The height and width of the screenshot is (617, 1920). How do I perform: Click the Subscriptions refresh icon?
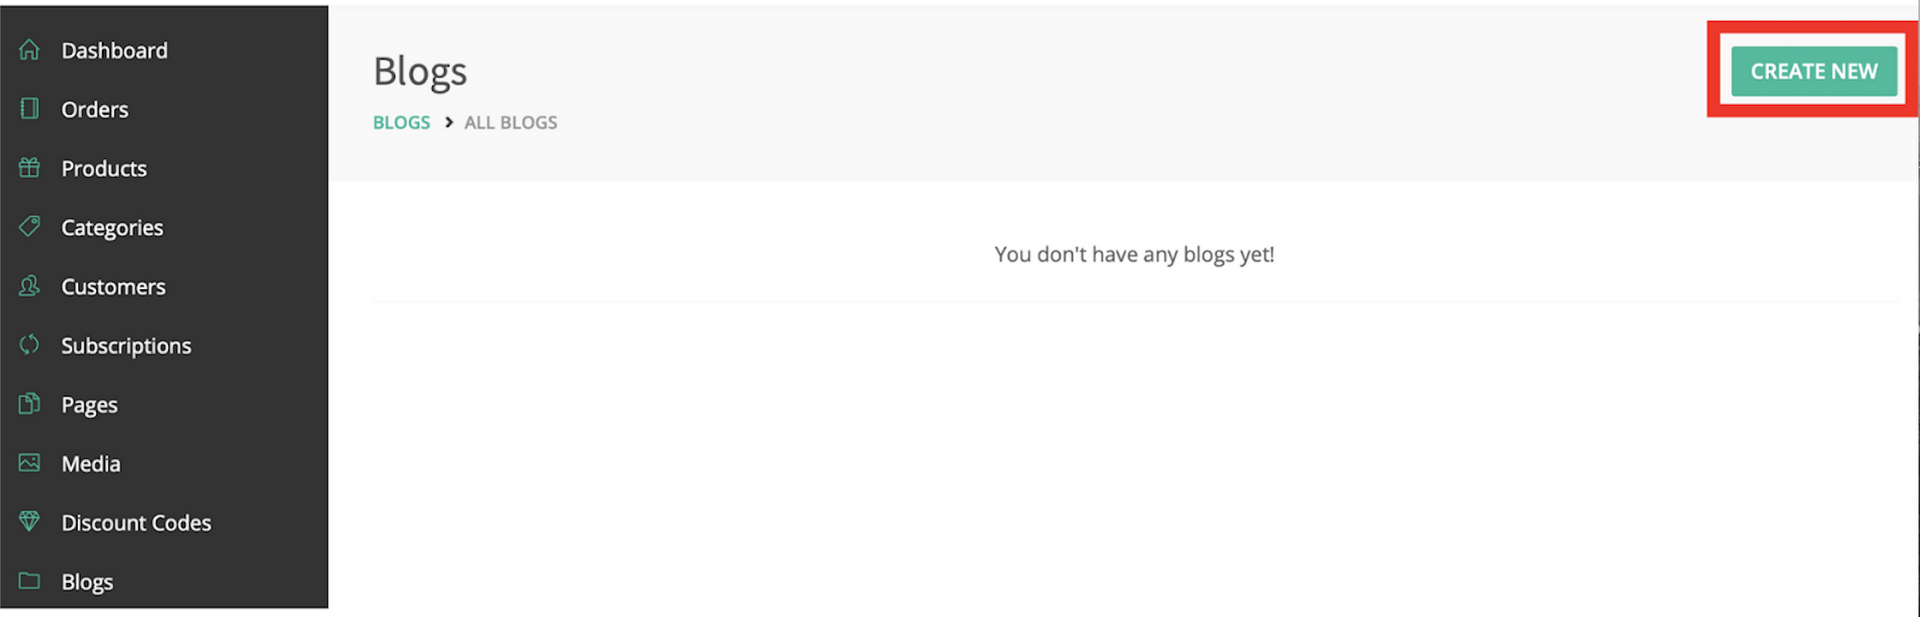[x=29, y=345]
